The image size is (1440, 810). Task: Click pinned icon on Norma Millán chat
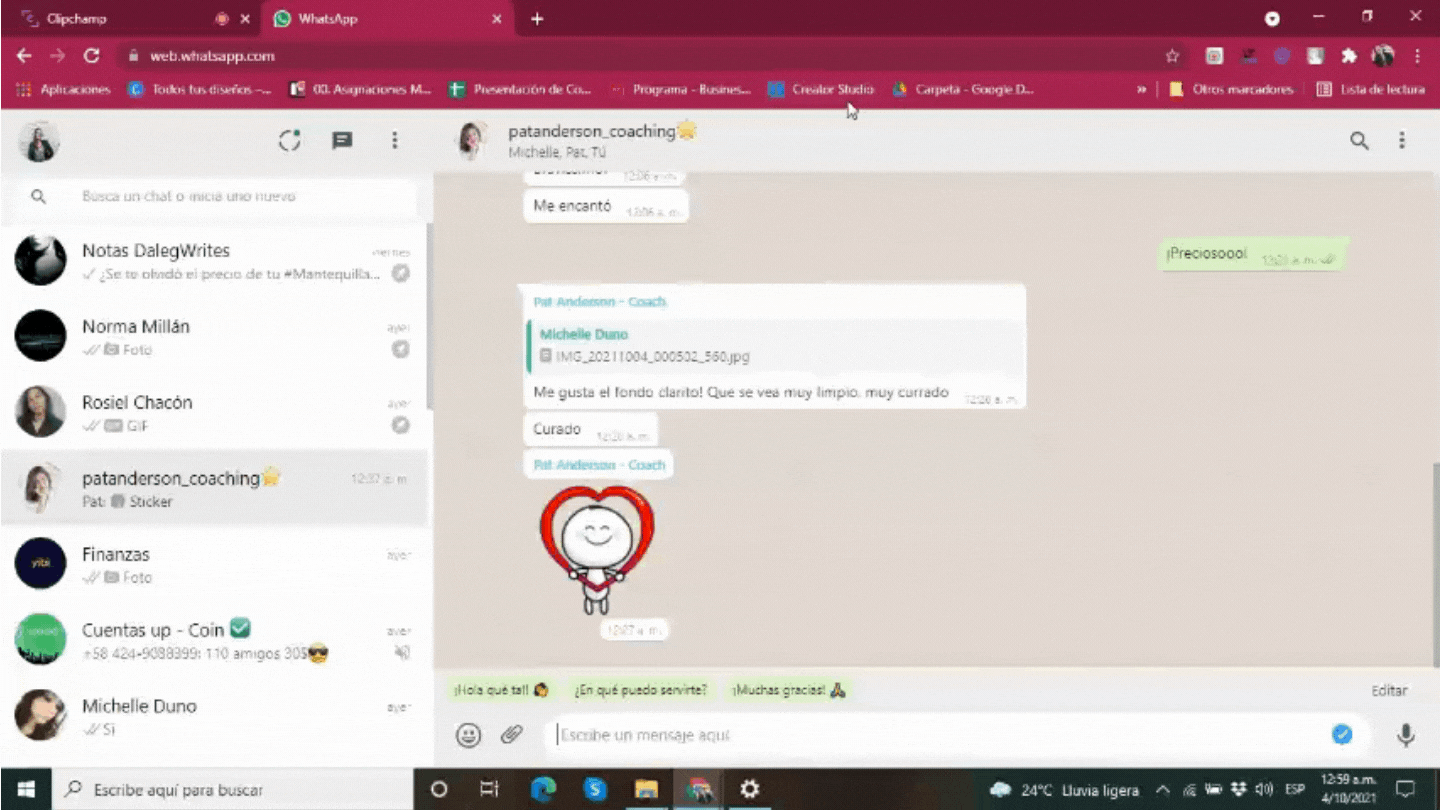click(401, 349)
